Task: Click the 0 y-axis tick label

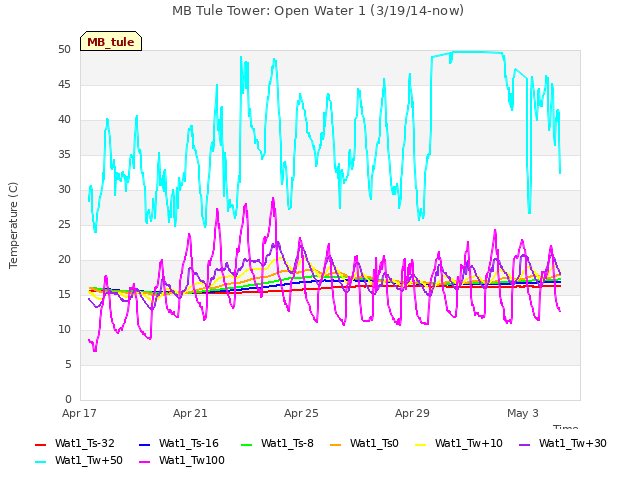Action: point(68,400)
